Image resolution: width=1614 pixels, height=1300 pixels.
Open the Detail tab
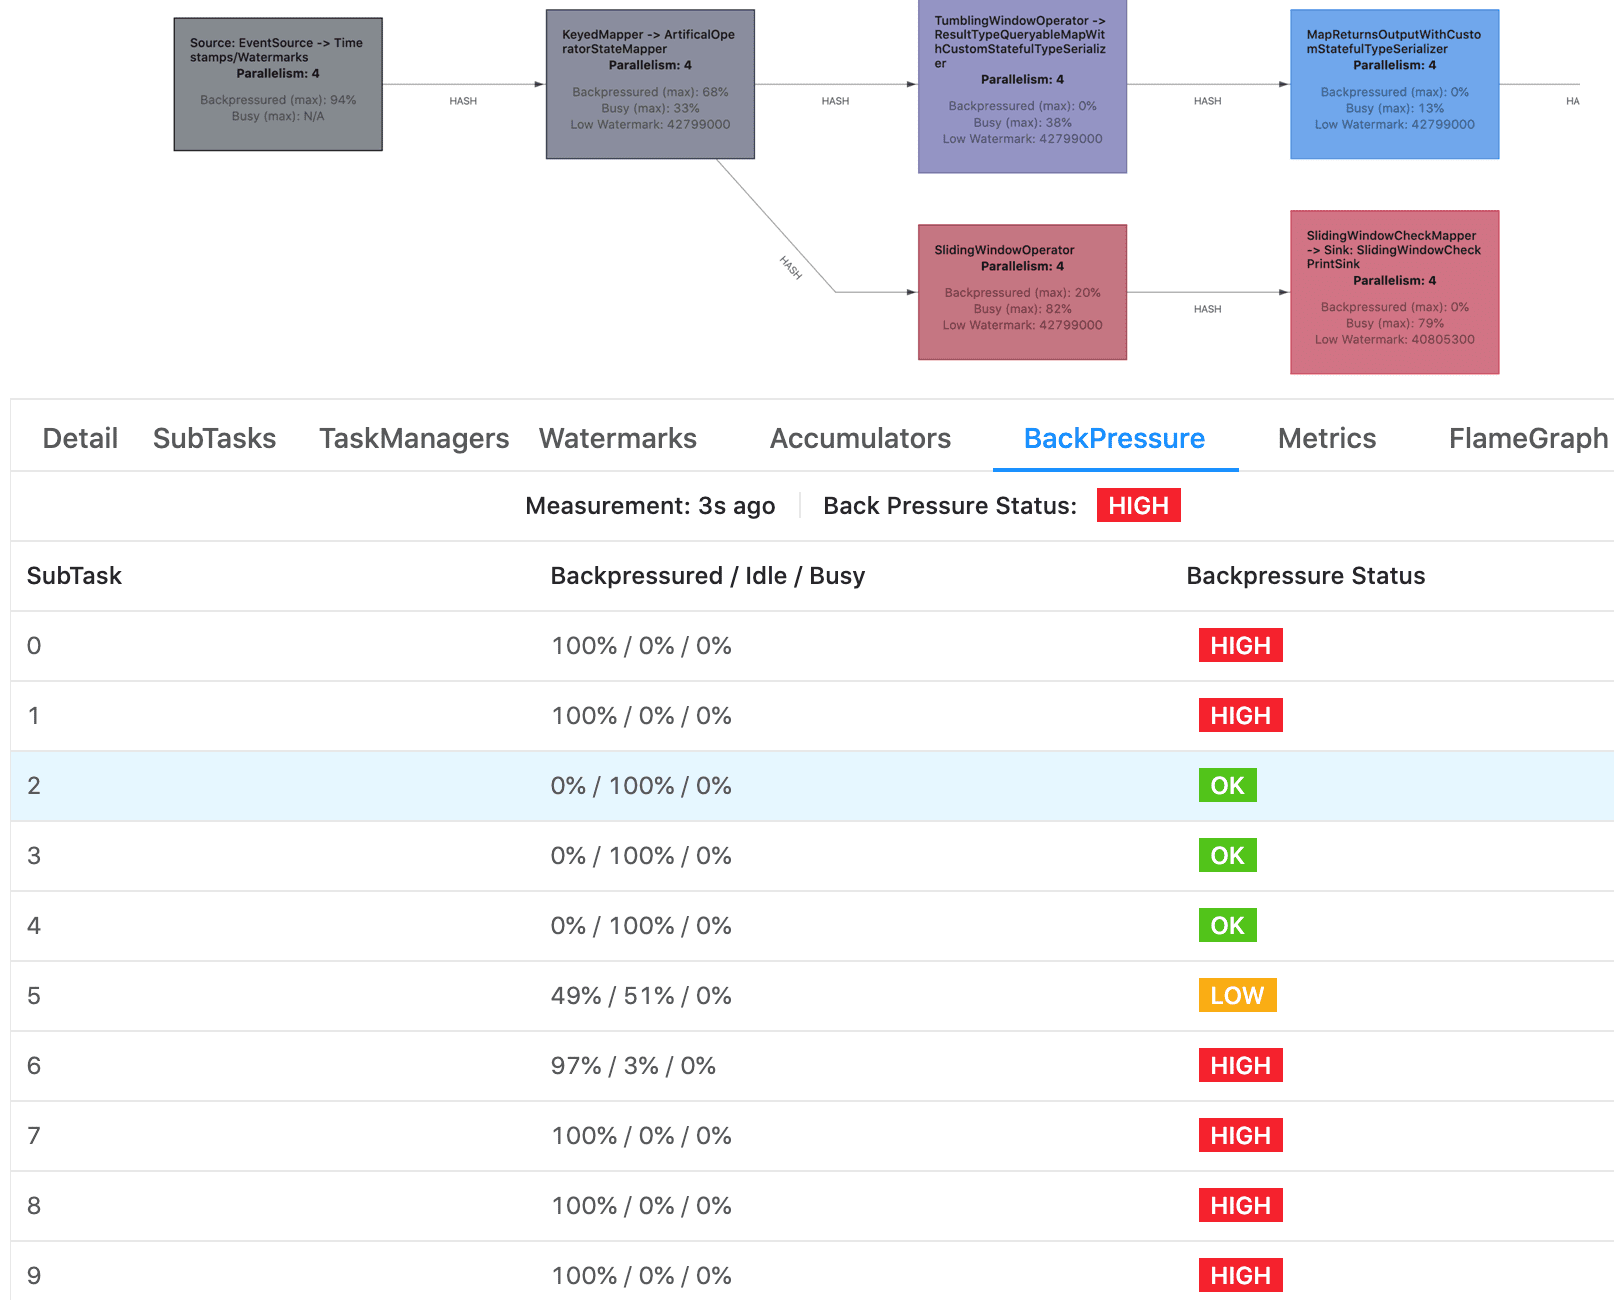(x=80, y=438)
